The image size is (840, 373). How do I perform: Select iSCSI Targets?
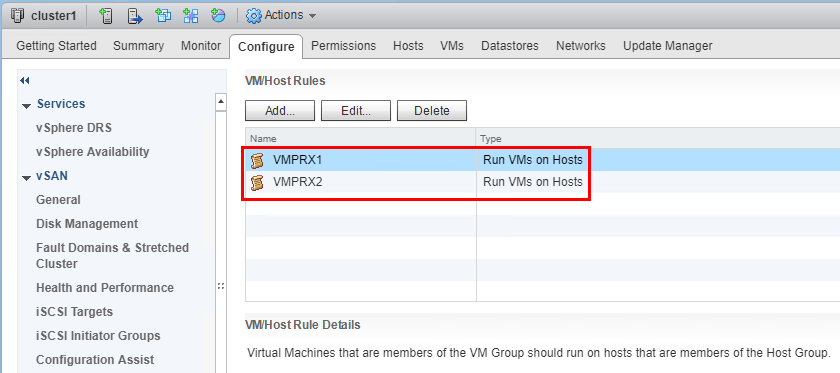pos(74,312)
